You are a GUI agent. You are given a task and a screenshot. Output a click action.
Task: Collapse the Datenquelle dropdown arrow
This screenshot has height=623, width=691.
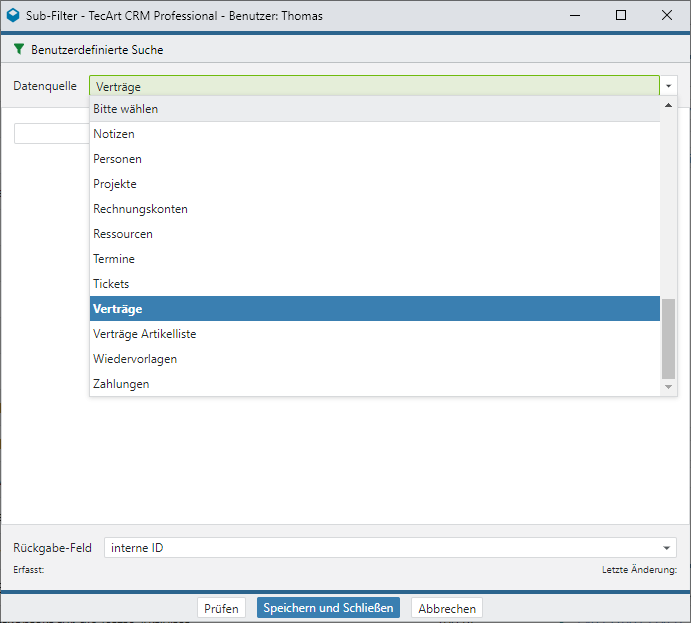point(669,86)
